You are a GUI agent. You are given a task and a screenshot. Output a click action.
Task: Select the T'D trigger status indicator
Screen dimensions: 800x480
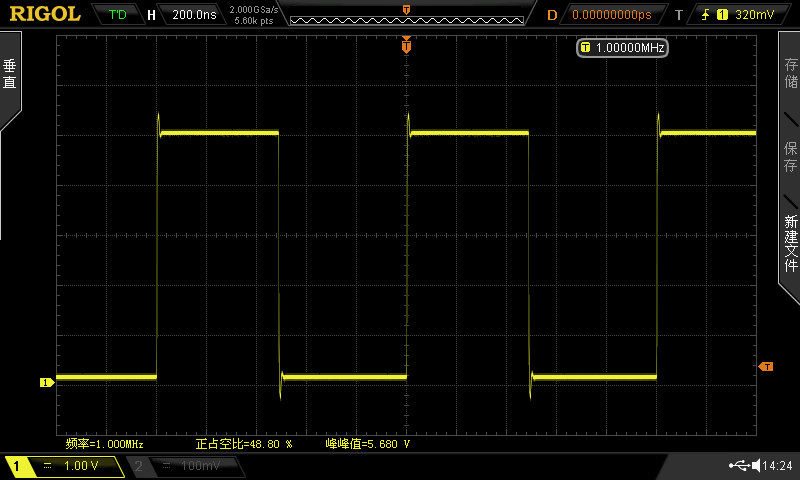coord(118,14)
